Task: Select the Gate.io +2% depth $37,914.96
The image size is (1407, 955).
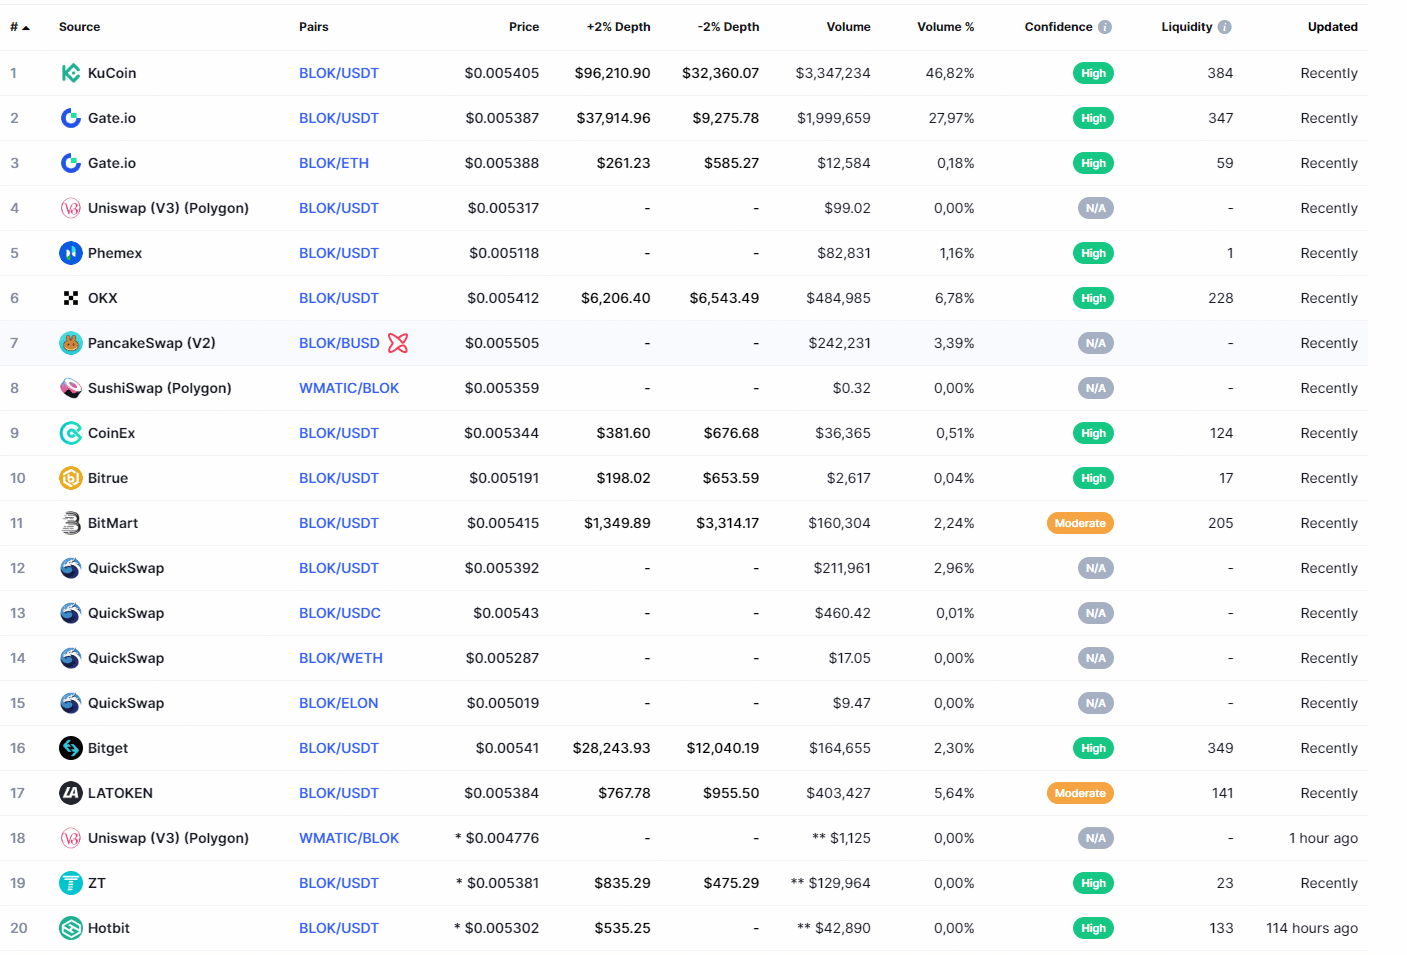Action: 613,118
